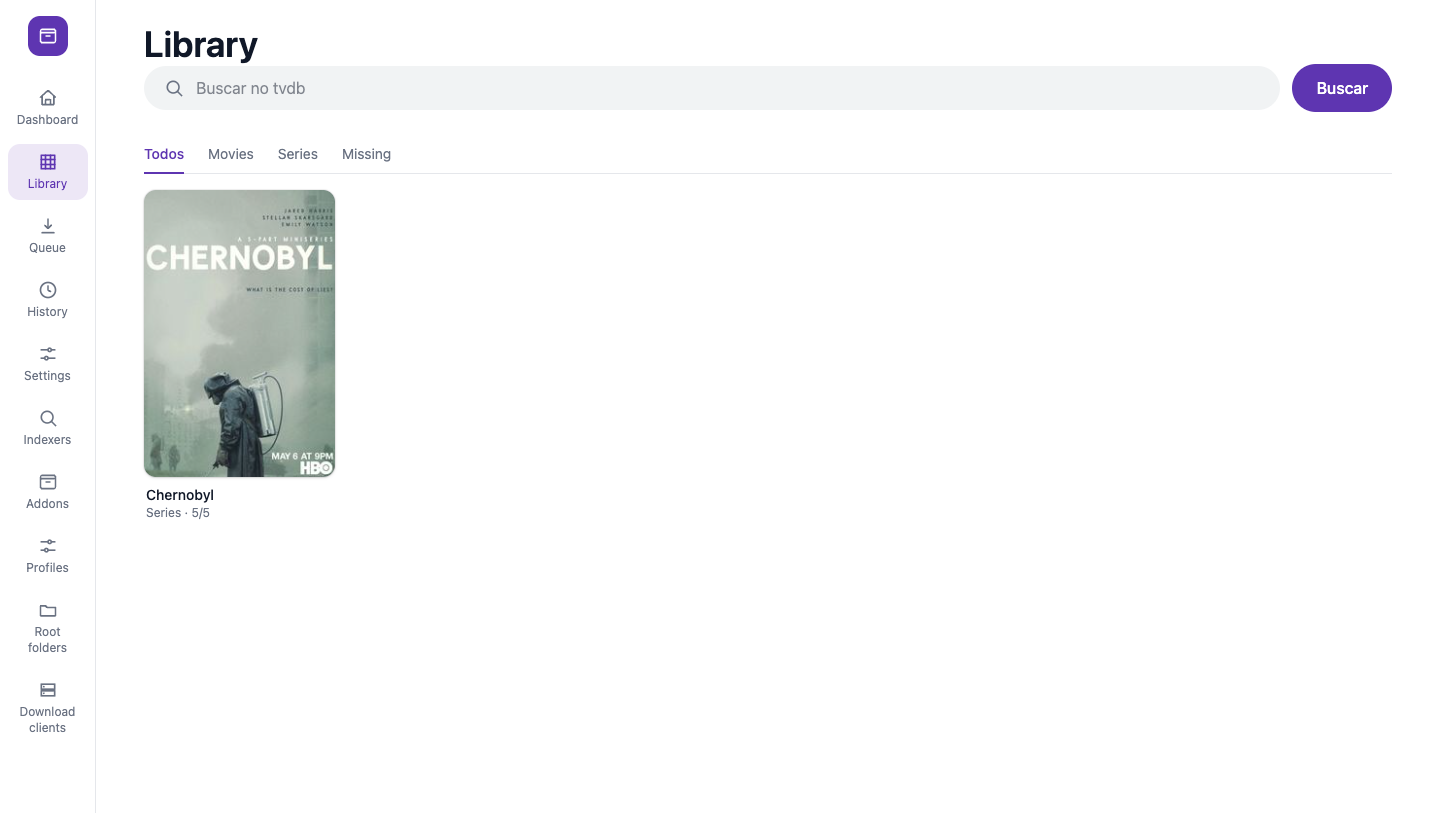Click the Chernobyl title text
Viewport: 1440px width, 813px height.
coord(180,495)
